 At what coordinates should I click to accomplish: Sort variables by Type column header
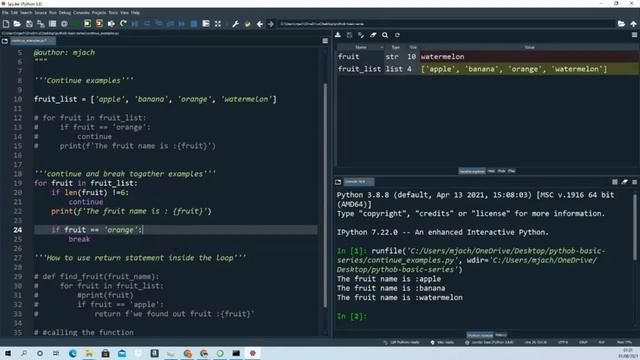click(396, 47)
